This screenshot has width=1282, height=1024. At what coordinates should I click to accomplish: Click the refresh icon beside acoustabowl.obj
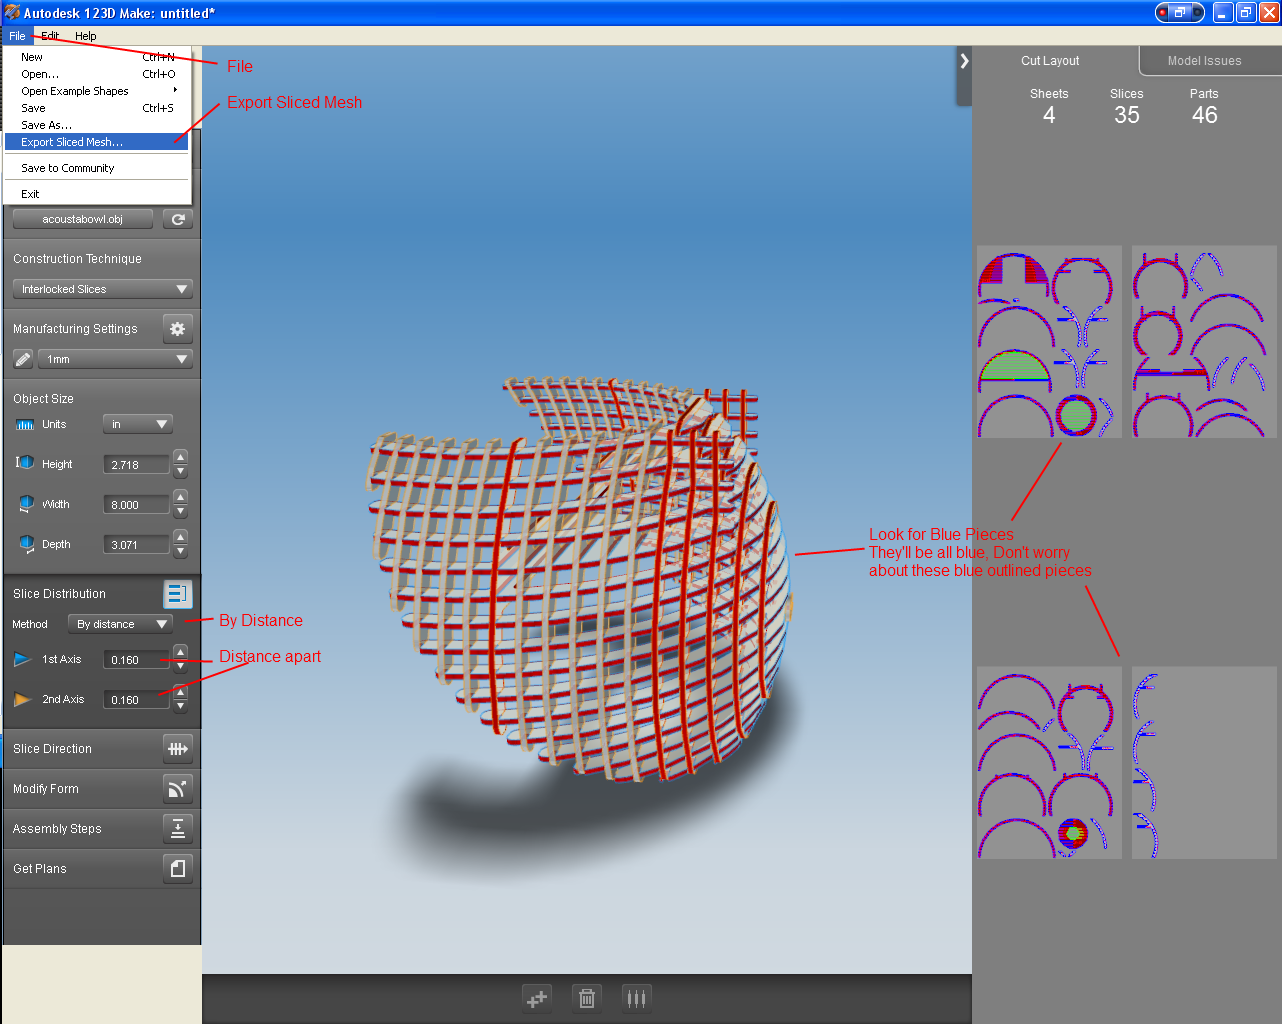[178, 219]
